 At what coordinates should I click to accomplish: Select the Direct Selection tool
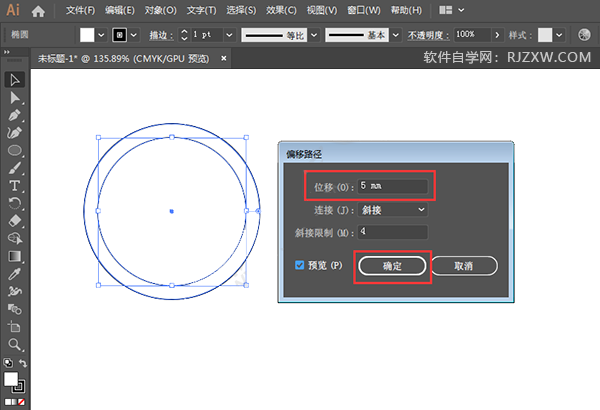point(15,98)
